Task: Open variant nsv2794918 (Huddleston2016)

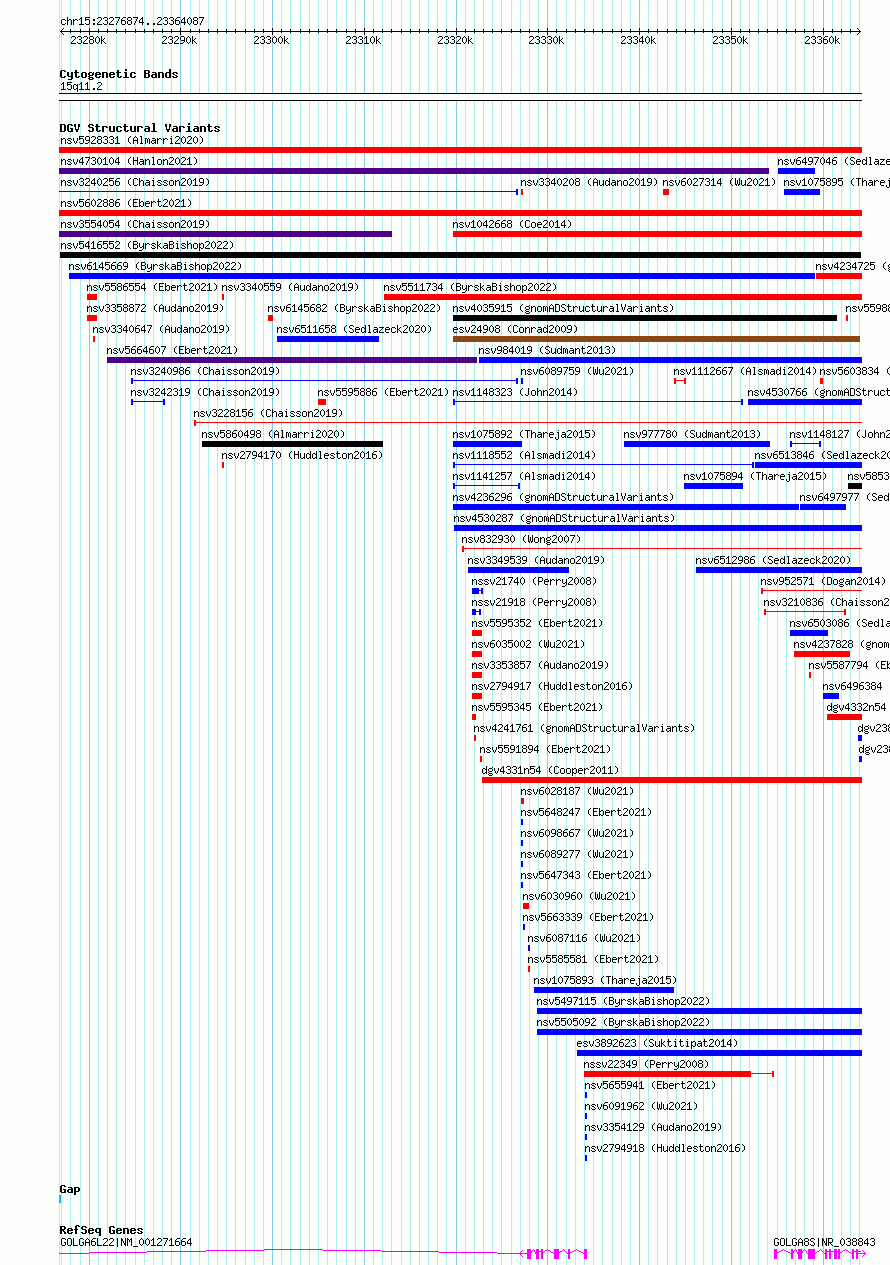Action: [x=665, y=1148]
